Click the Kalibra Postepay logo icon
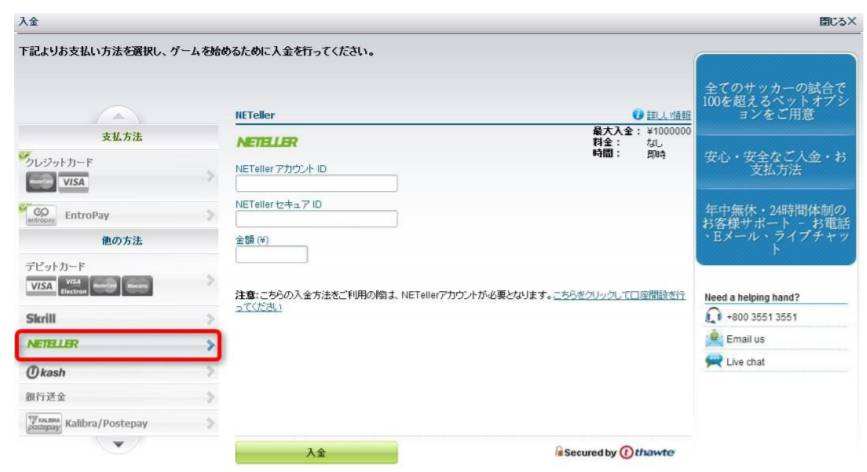 [43, 423]
